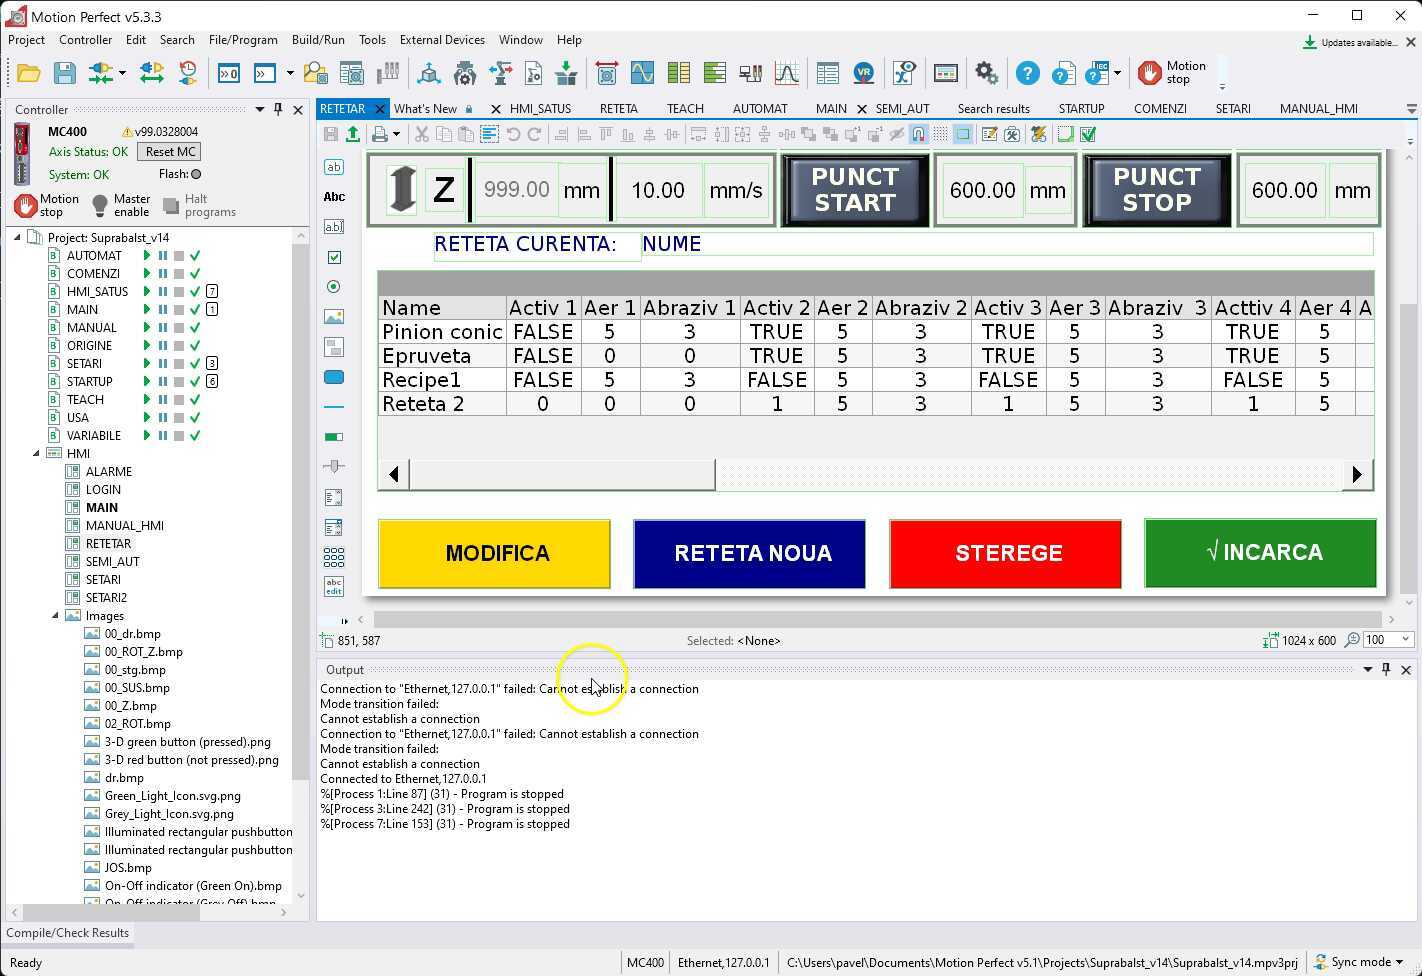Image resolution: width=1422 pixels, height=976 pixels.
Task: Click the red STEREGE button
Action: [1005, 553]
